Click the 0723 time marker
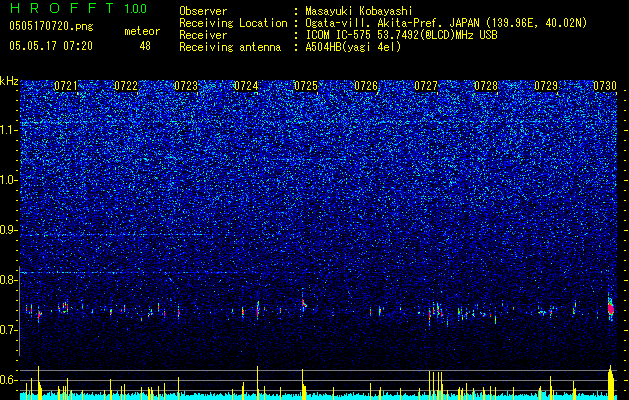629x400 pixels. pyautogui.click(x=186, y=86)
